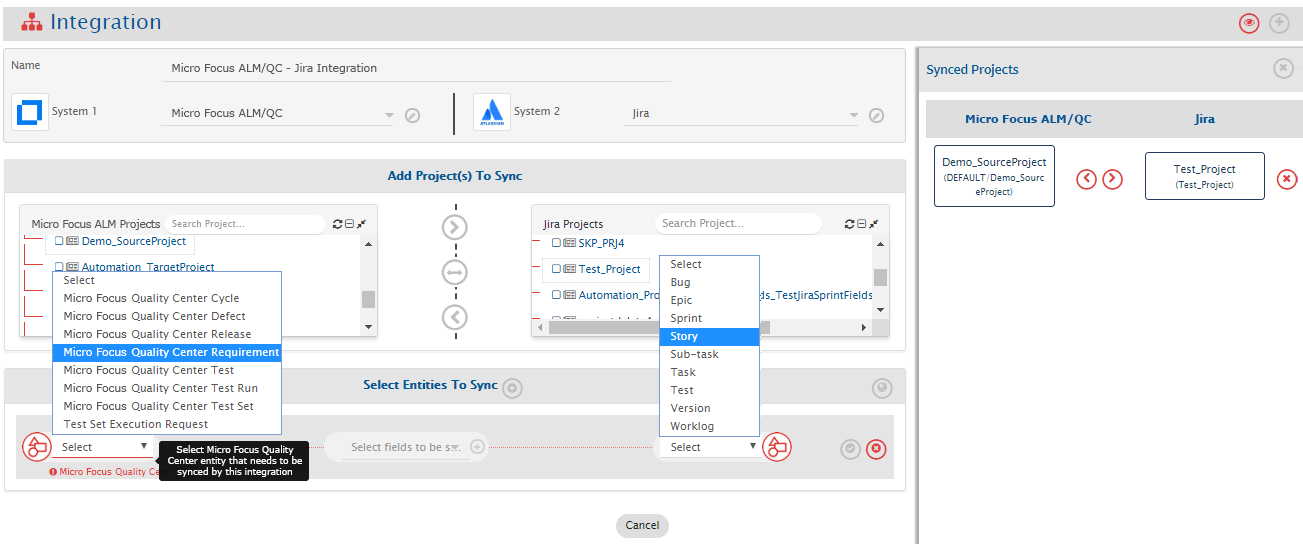Pick Story from the Jira entity list
Viewport: 1303px width, 544px height.
[685, 336]
